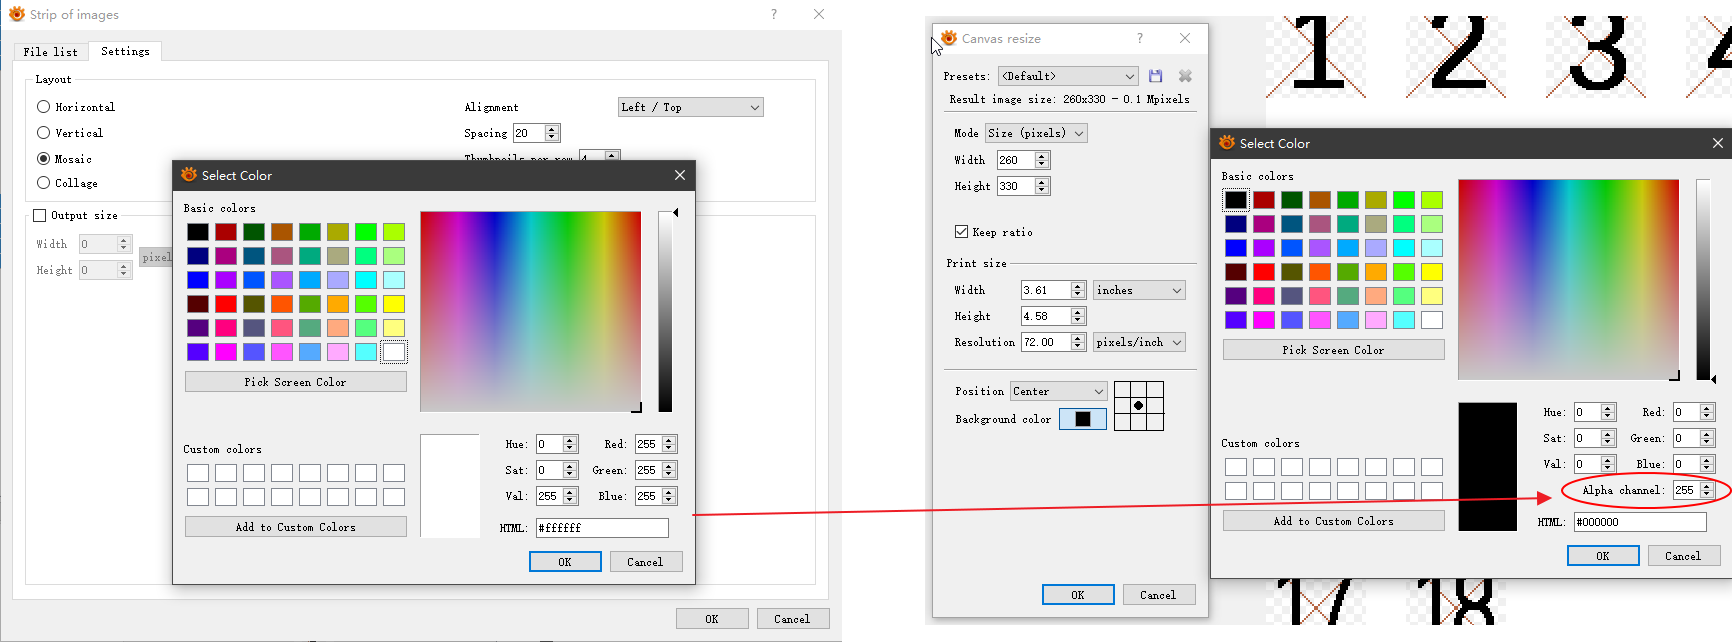Click the color gradient field in left dialog
1732x642 pixels.
[531, 312]
